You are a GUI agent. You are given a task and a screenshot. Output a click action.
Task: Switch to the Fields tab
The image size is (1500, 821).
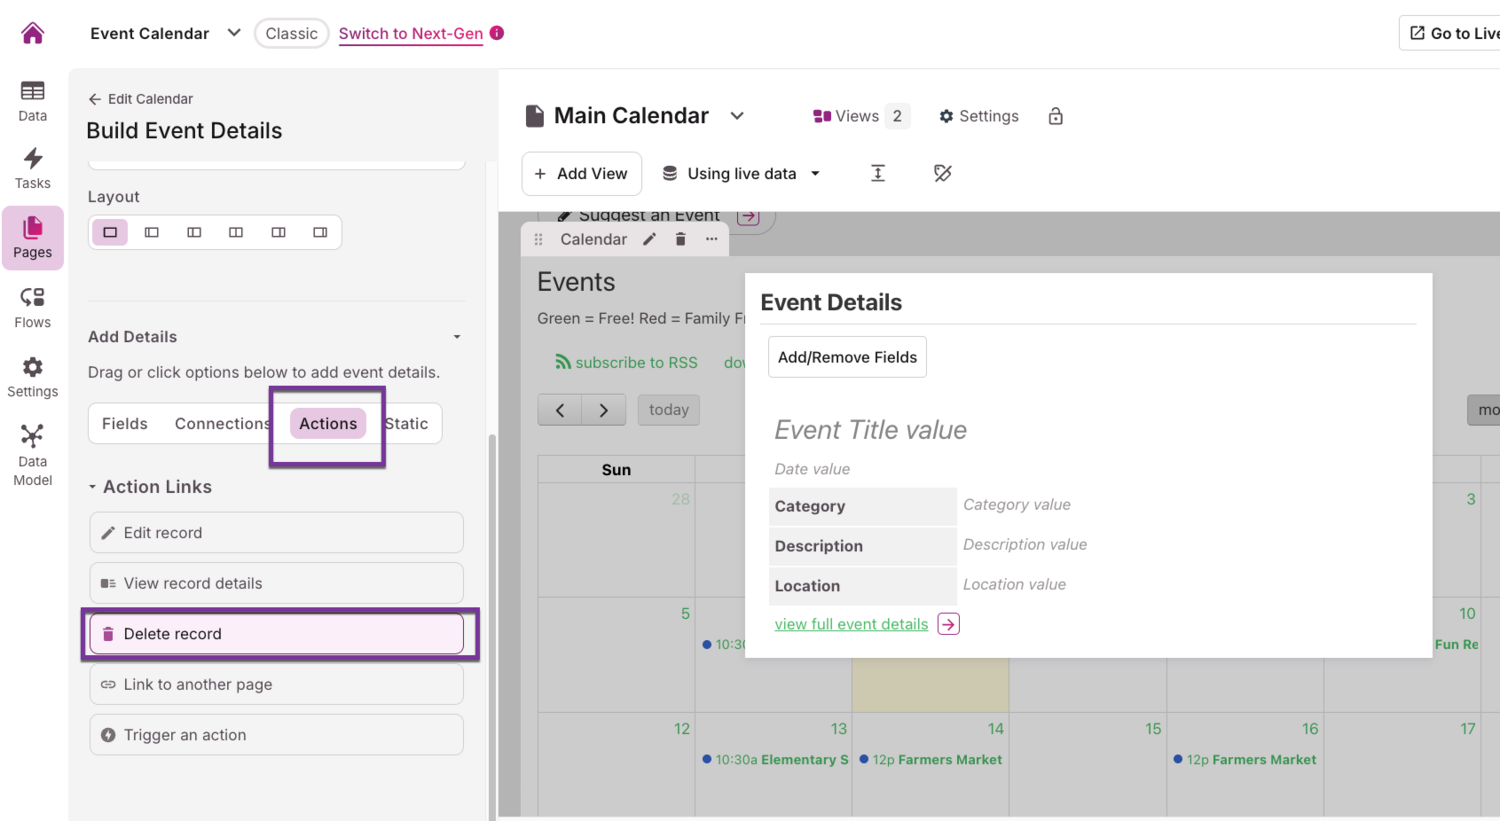point(124,424)
